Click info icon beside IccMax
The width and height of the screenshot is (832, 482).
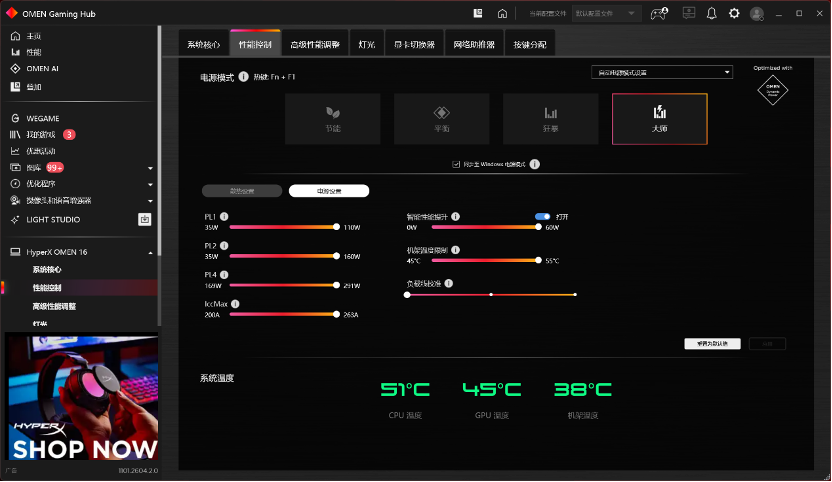tap(235, 304)
